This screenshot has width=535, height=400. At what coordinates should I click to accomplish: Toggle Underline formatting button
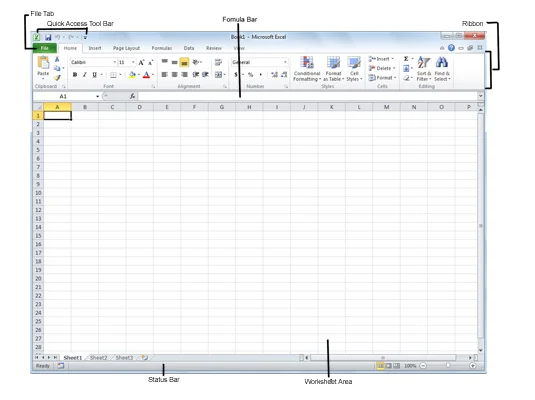[x=95, y=75]
